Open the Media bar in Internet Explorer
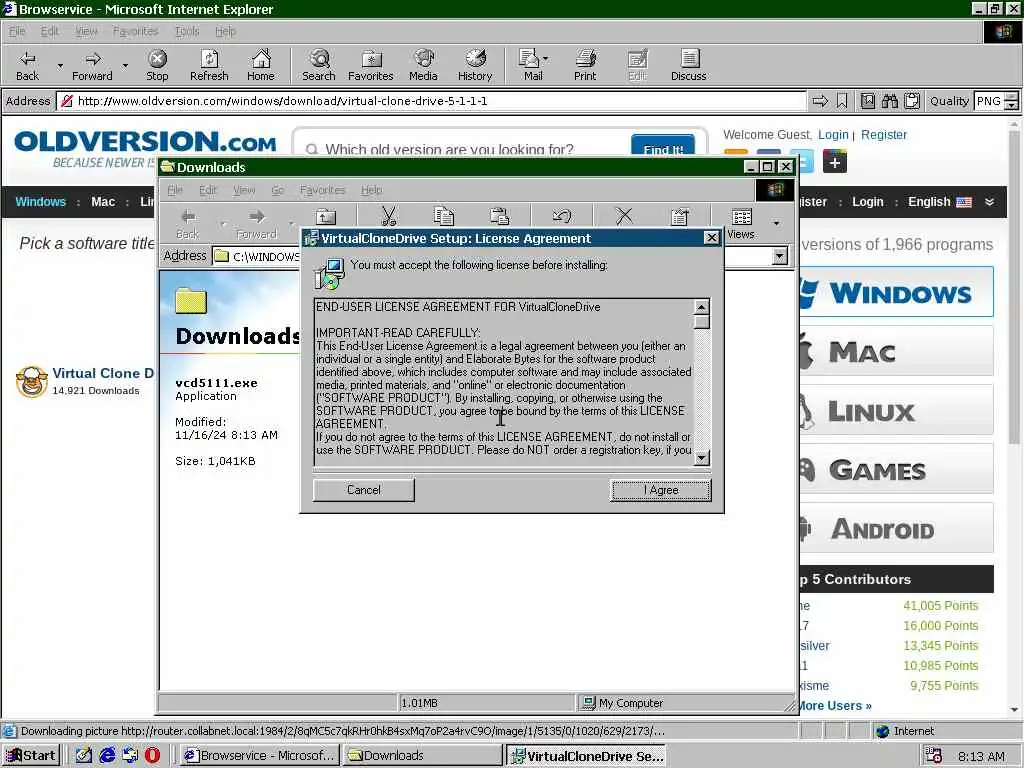Image resolution: width=1024 pixels, height=768 pixels. tap(423, 65)
